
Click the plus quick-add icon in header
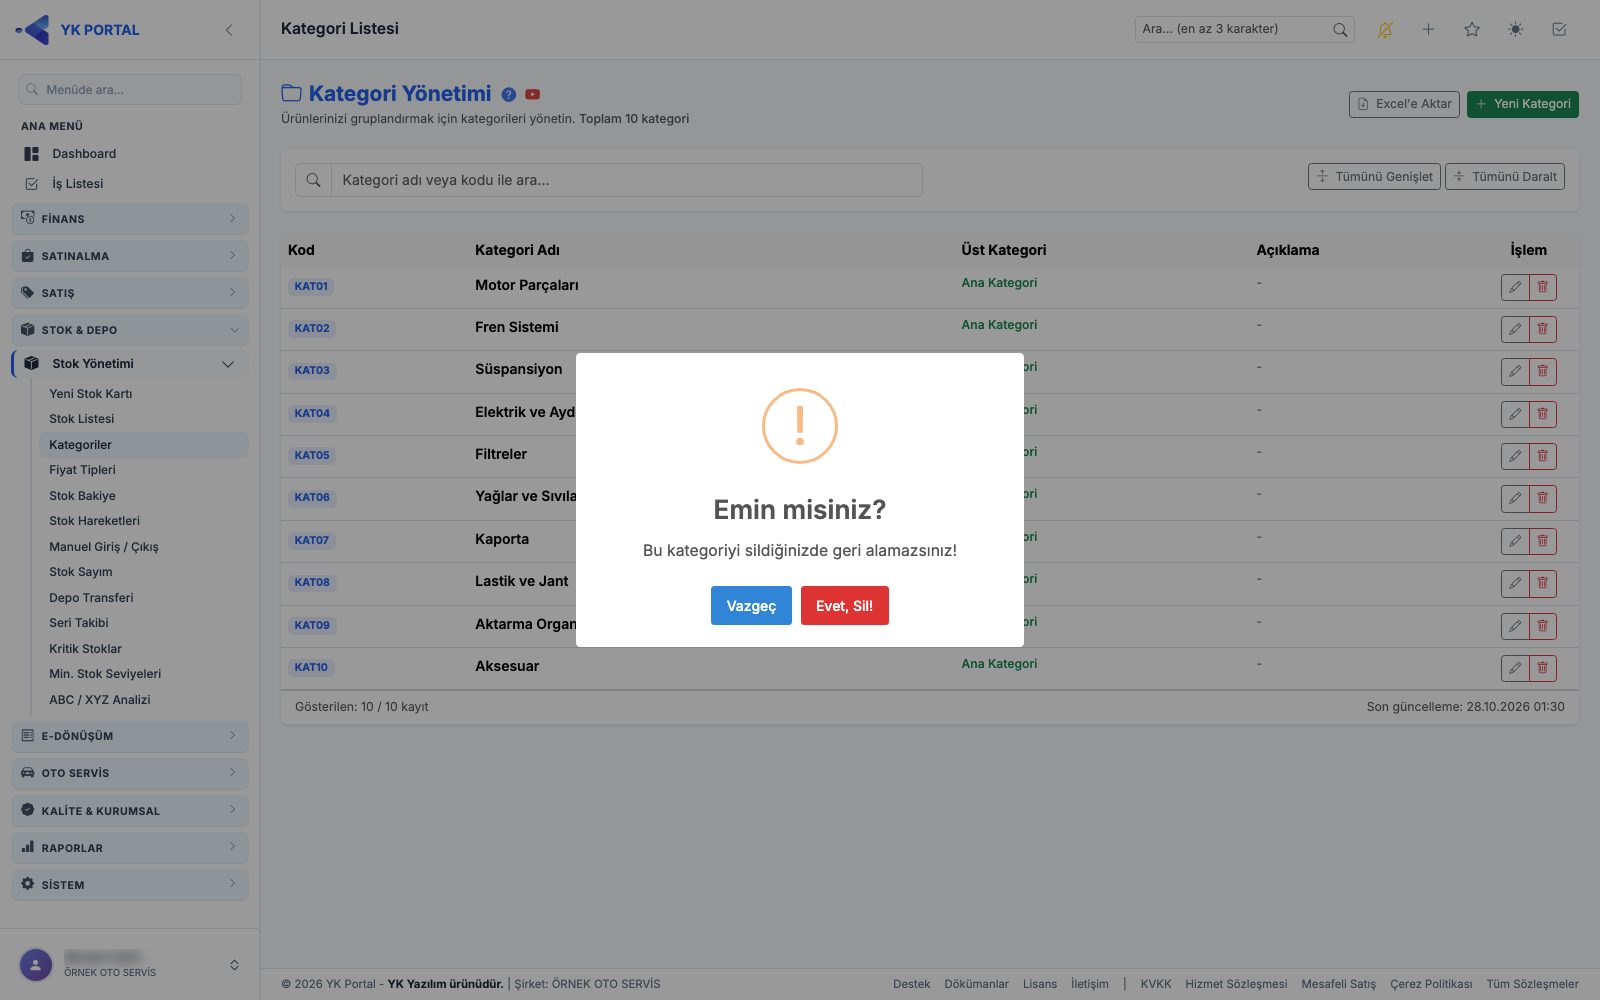[1429, 30]
